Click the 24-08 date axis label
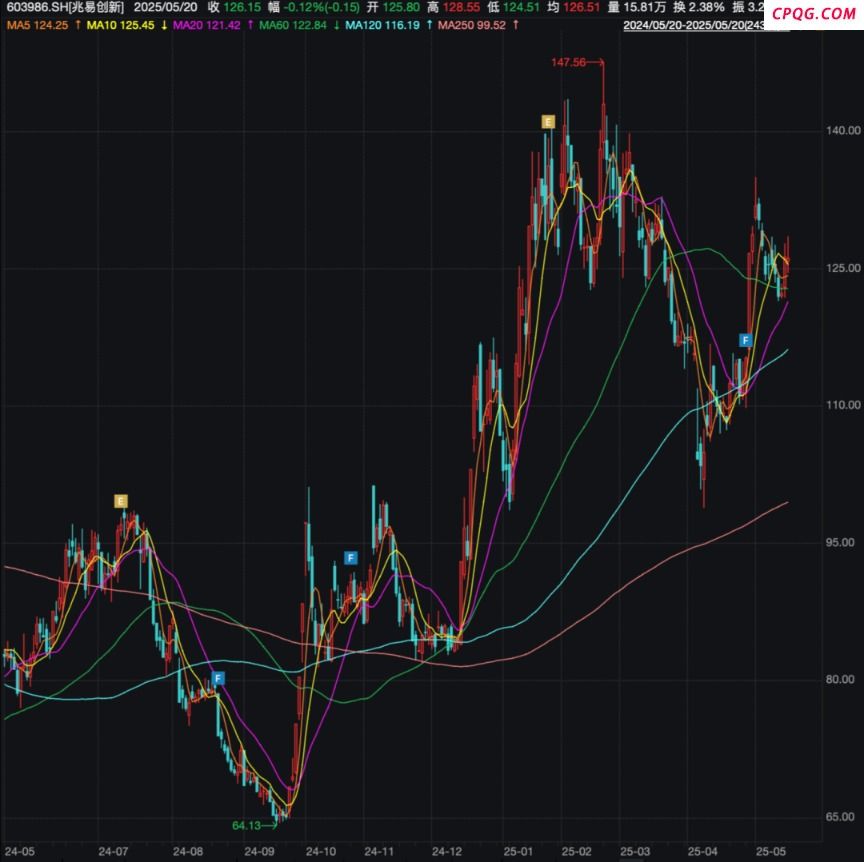 [187, 852]
